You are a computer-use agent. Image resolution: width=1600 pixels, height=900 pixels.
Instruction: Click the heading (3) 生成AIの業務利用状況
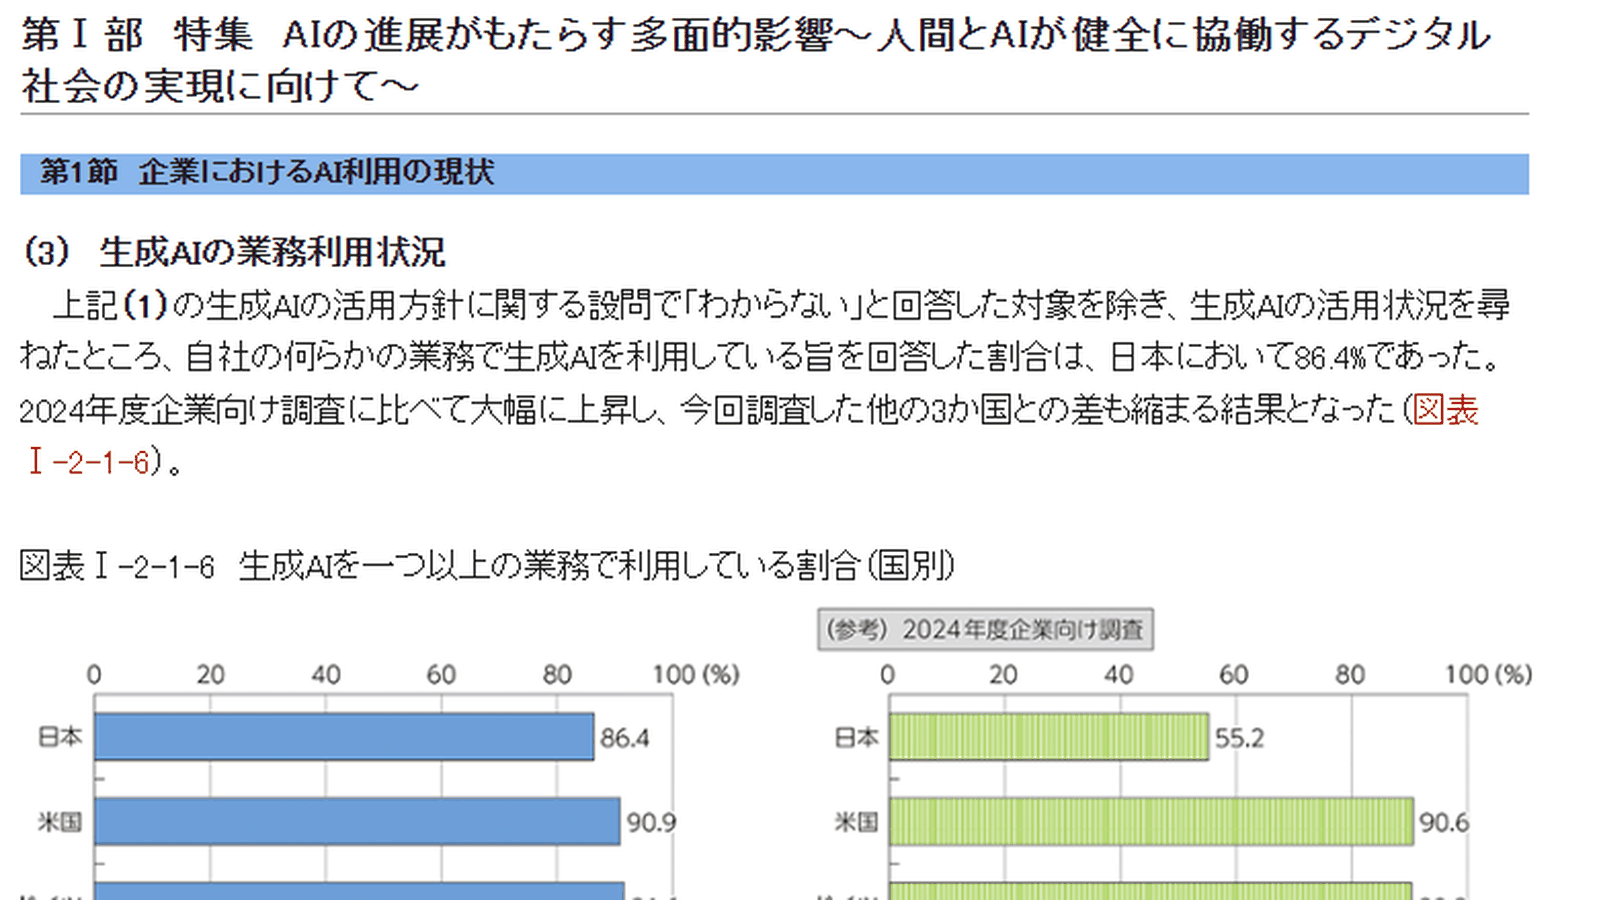click(x=234, y=252)
